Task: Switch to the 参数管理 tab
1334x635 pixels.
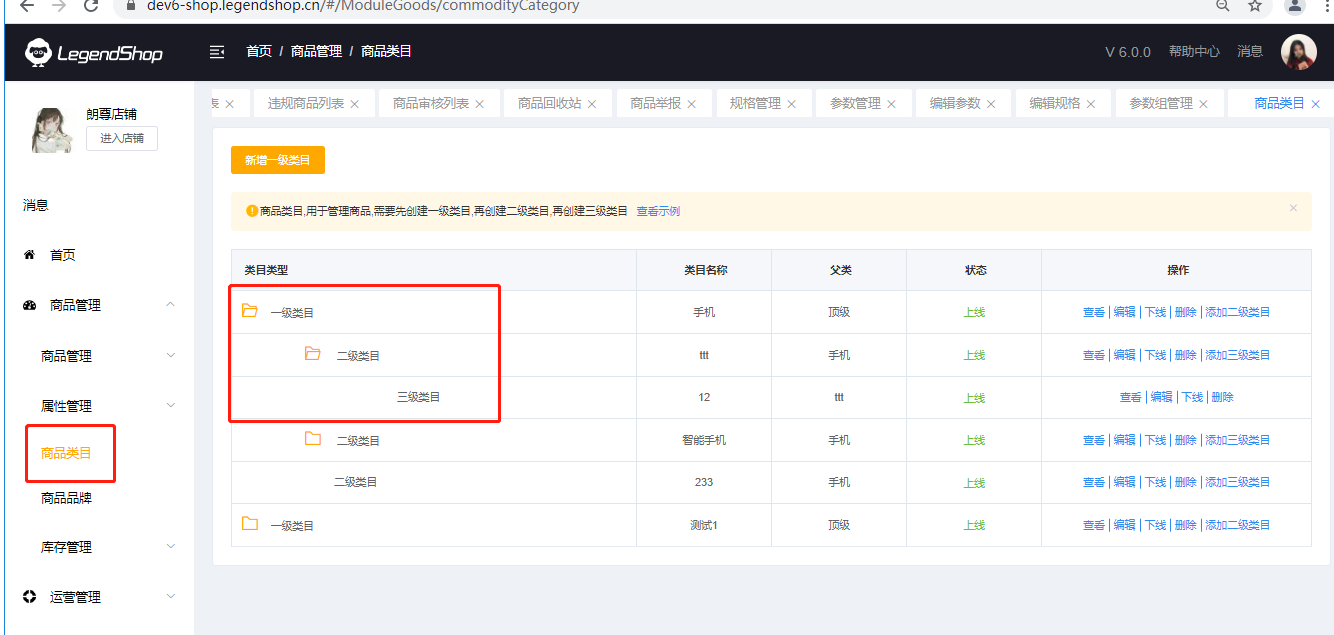Action: [x=855, y=104]
